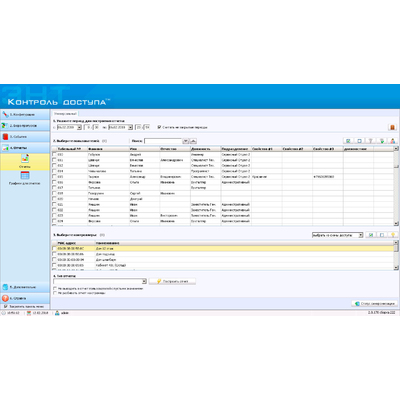Tick checkbox for employee Дмитрий row
The image size is (400, 400).
pyautogui.click(x=54, y=199)
